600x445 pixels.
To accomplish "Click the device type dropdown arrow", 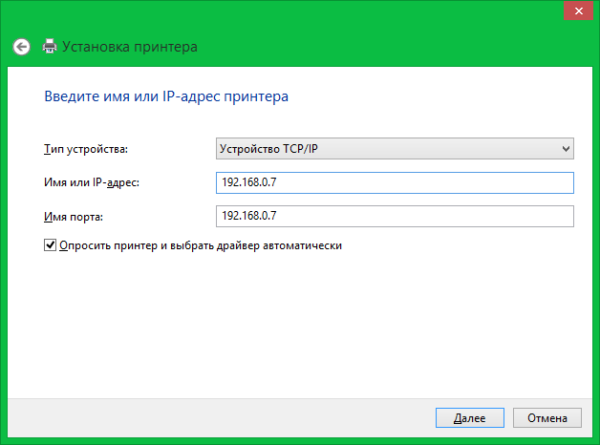I will pyautogui.click(x=565, y=149).
